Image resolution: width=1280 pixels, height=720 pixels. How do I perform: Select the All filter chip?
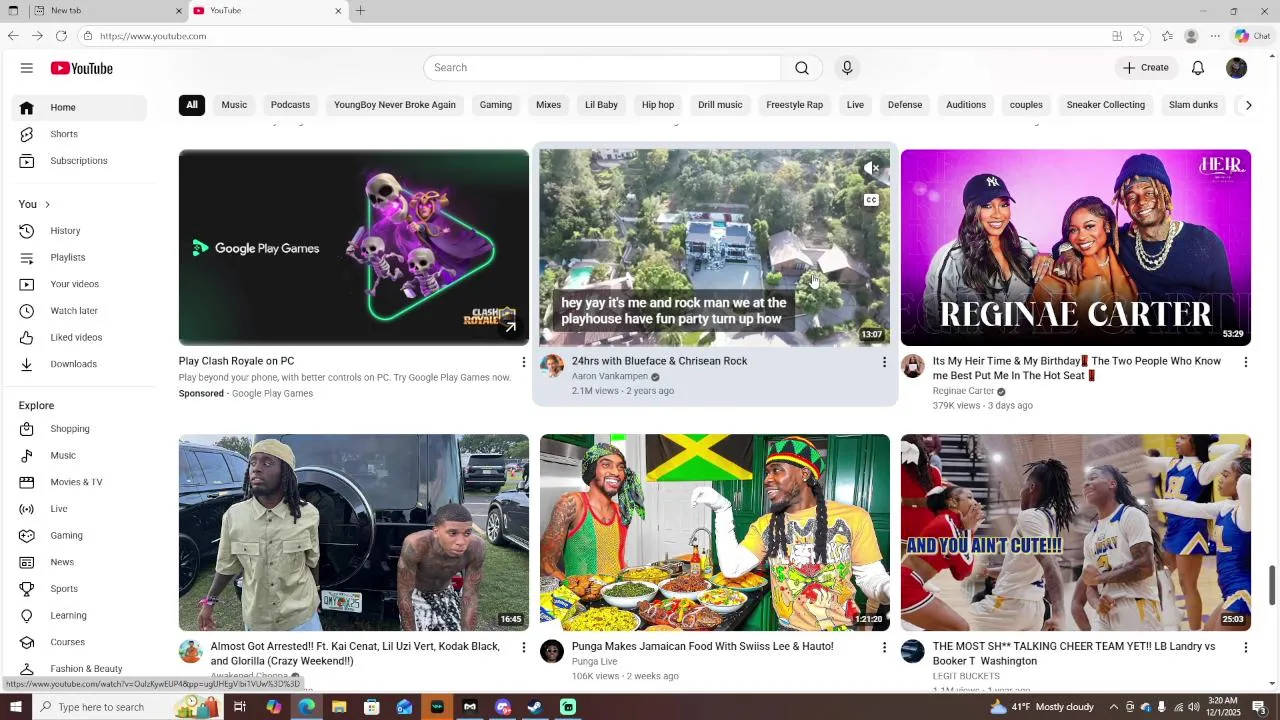tap(192, 105)
